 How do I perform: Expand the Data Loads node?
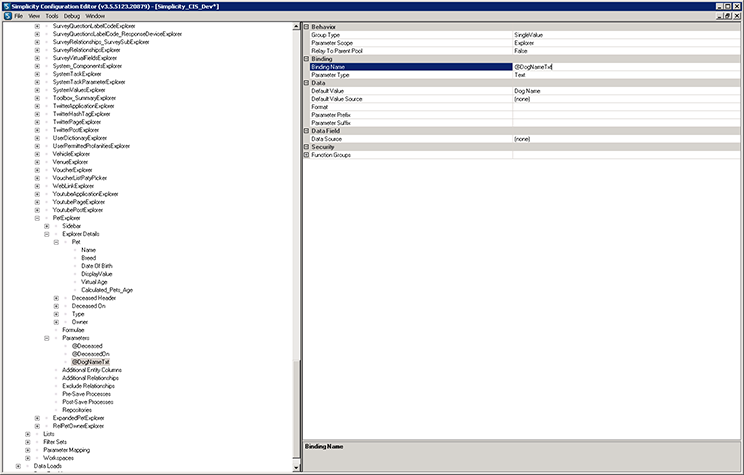tap(18, 466)
